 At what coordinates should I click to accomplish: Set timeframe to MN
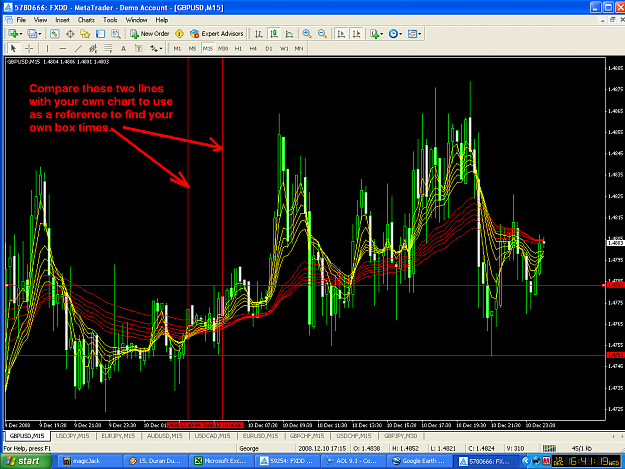pos(299,49)
